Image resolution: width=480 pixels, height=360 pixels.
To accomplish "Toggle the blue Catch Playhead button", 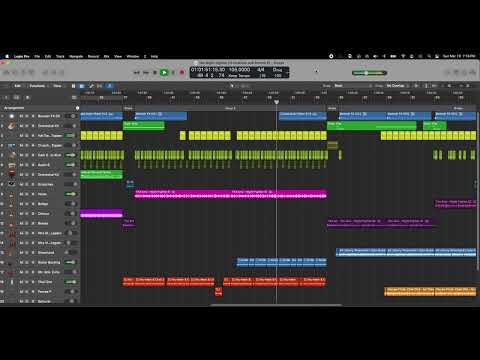I will point(109,86).
